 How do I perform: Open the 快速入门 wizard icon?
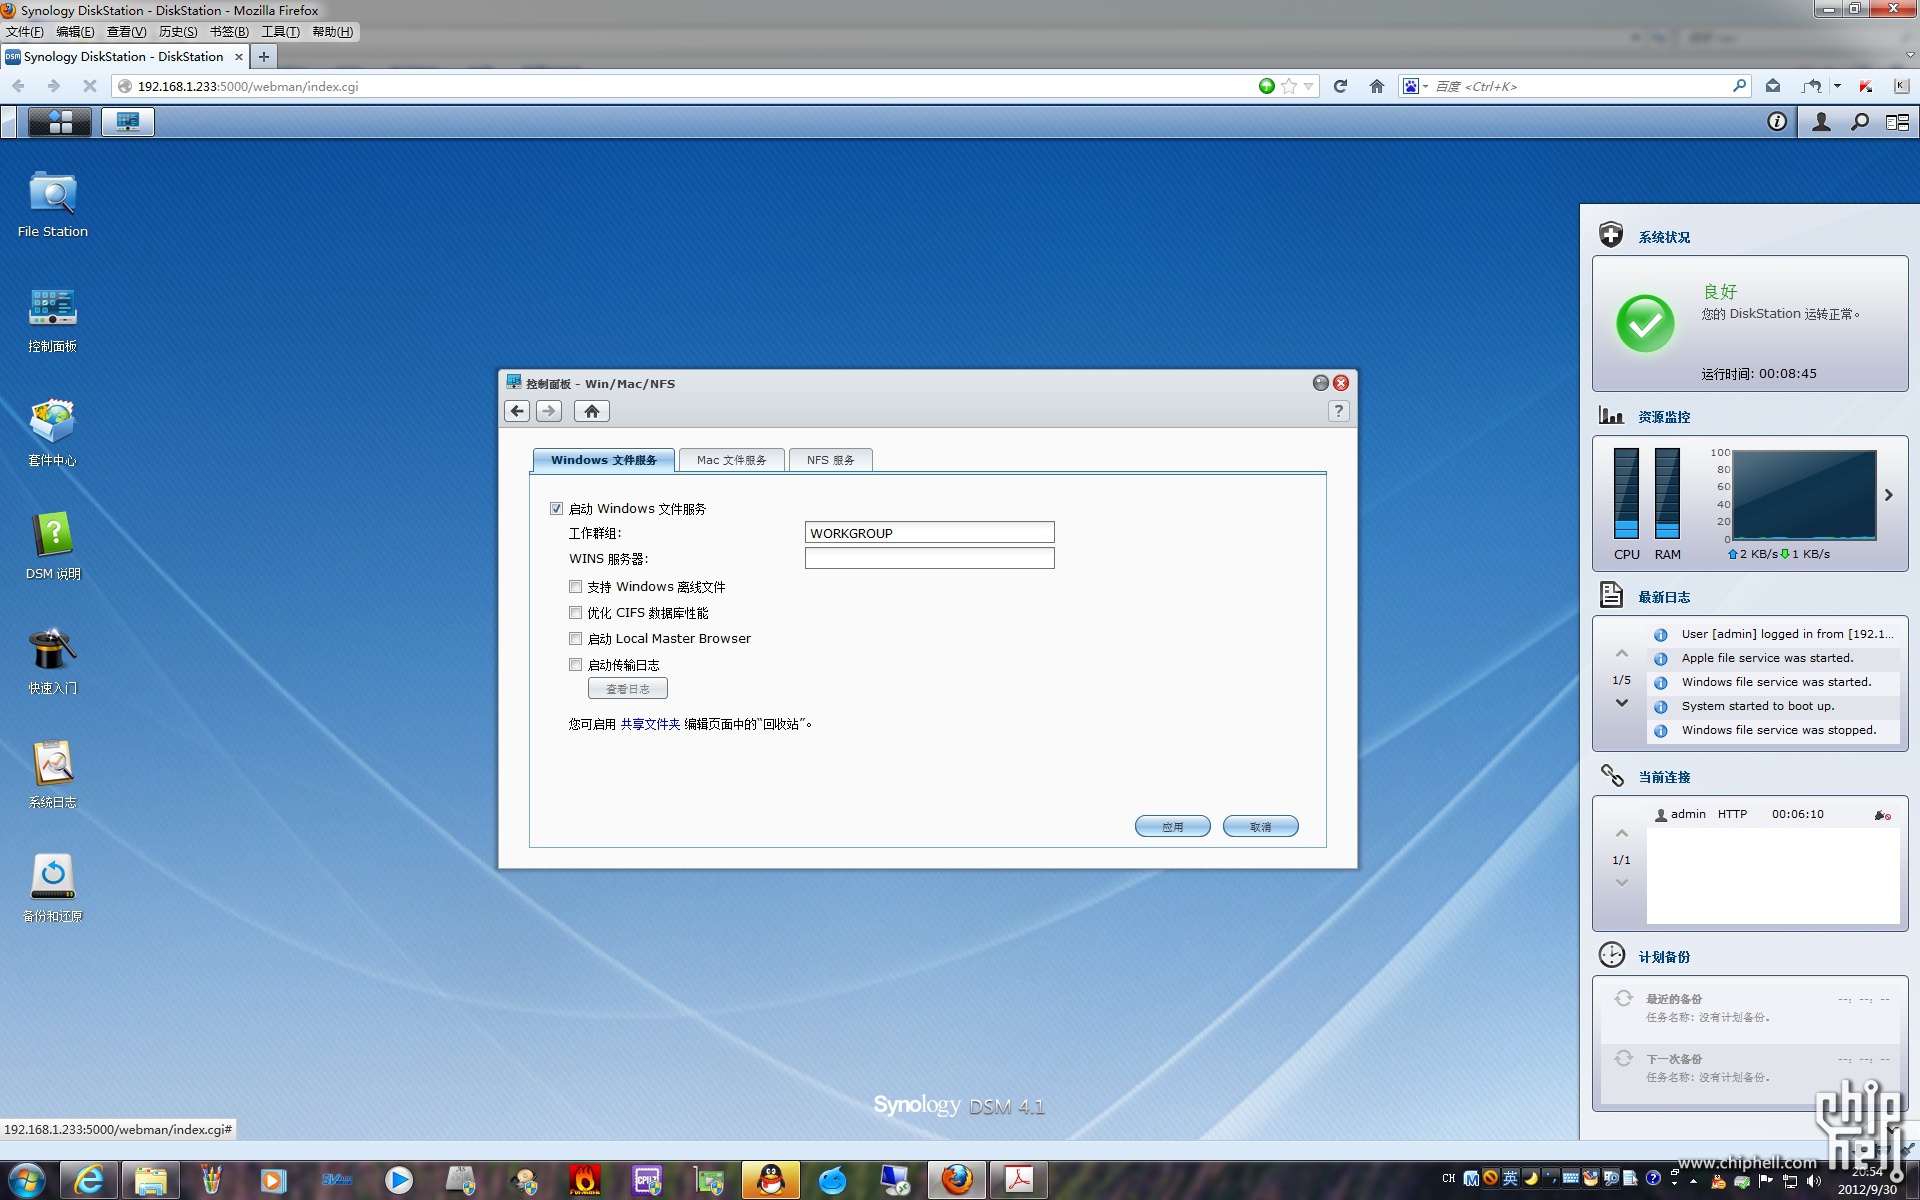53,661
